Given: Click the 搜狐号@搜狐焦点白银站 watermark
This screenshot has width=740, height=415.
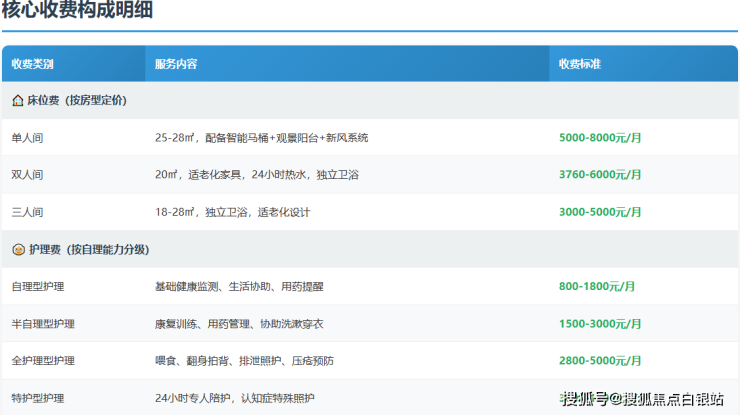Looking at the screenshot, I should point(642,399).
